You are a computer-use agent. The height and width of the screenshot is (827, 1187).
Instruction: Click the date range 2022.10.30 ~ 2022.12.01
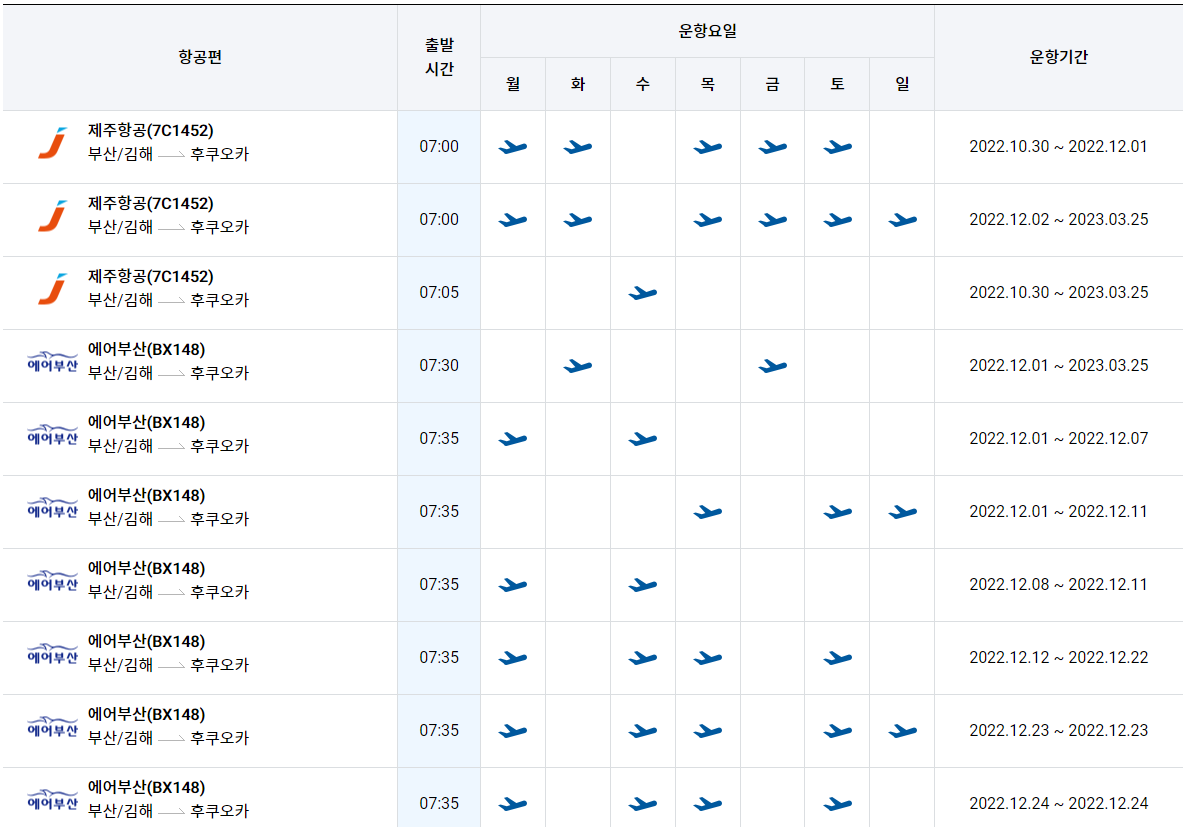coord(1058,146)
